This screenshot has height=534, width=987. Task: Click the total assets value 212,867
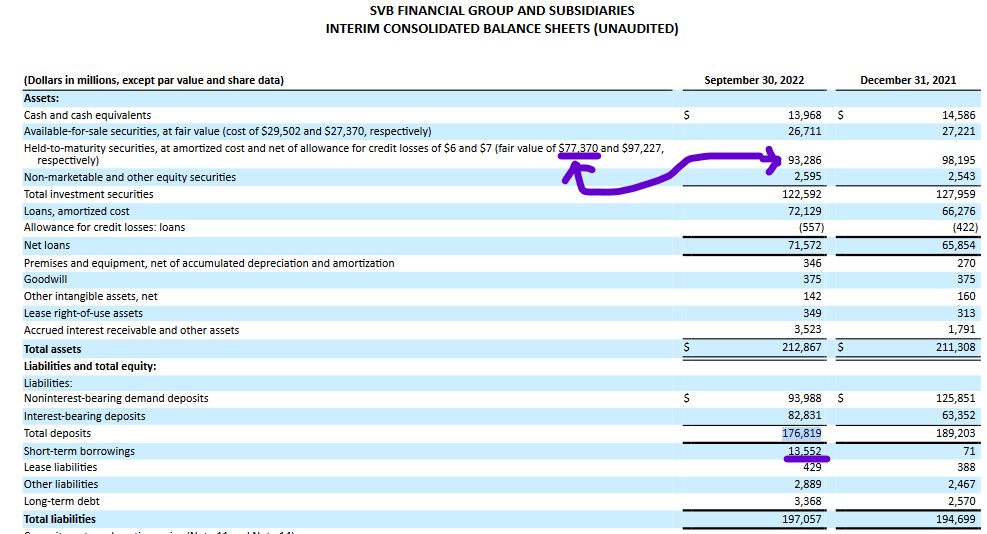click(x=802, y=347)
